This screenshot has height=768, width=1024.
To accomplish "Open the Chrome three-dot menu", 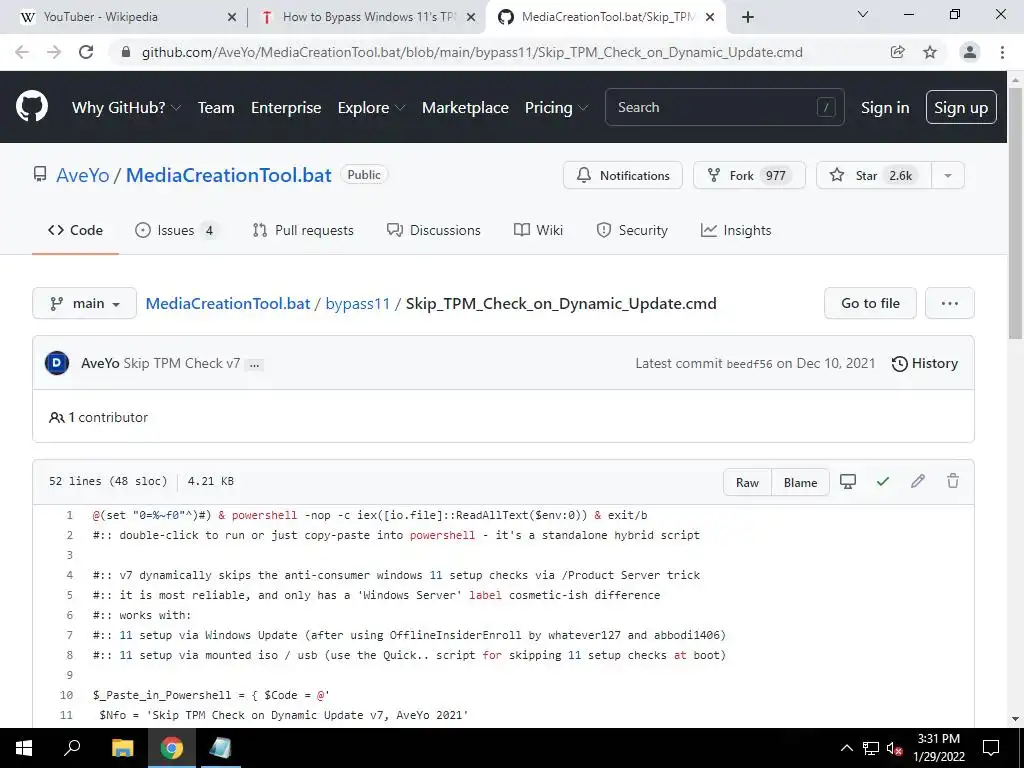I will 1002,52.
